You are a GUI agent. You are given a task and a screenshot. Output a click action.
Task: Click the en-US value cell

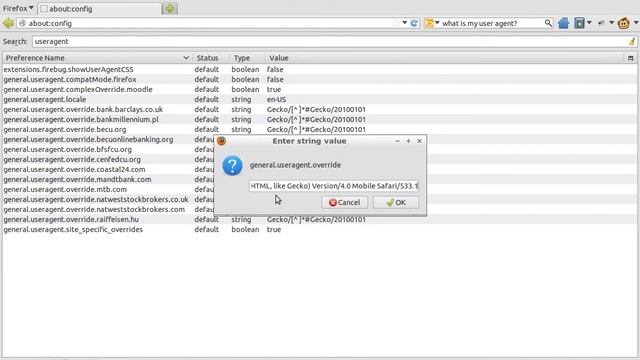pos(276,99)
